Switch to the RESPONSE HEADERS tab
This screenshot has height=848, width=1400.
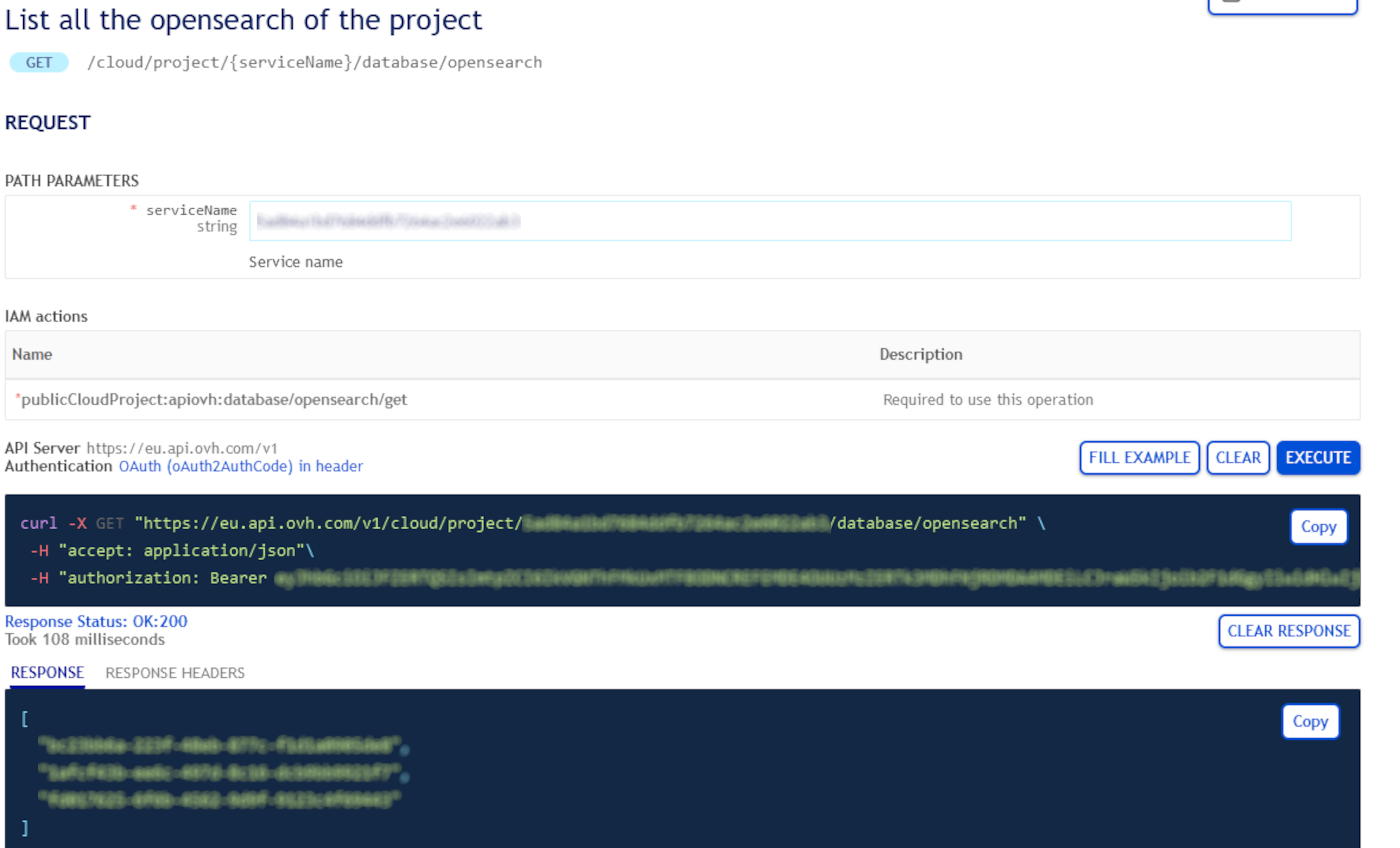point(175,673)
